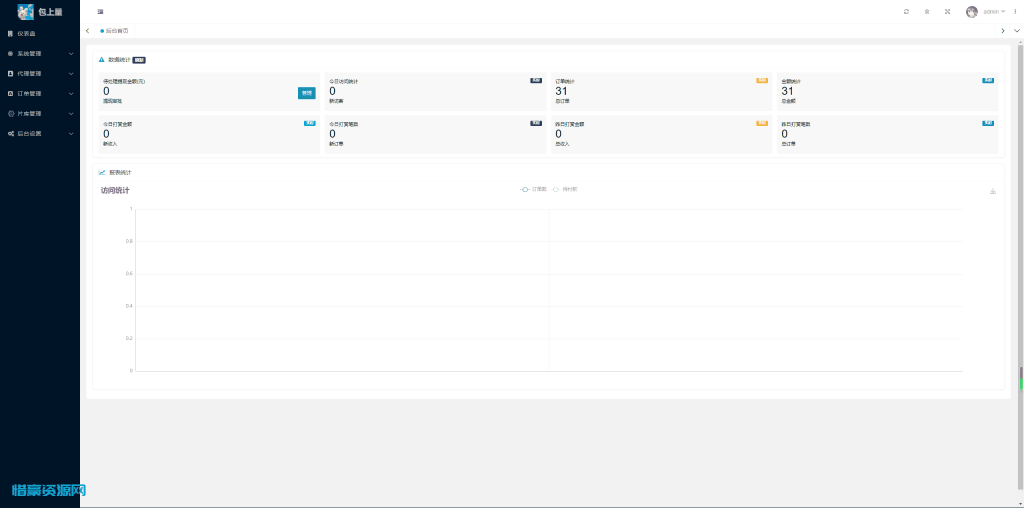This screenshot has width=1024, height=508.
Task: Expand the 代理管理 sidebar menu
Action: pos(39,73)
